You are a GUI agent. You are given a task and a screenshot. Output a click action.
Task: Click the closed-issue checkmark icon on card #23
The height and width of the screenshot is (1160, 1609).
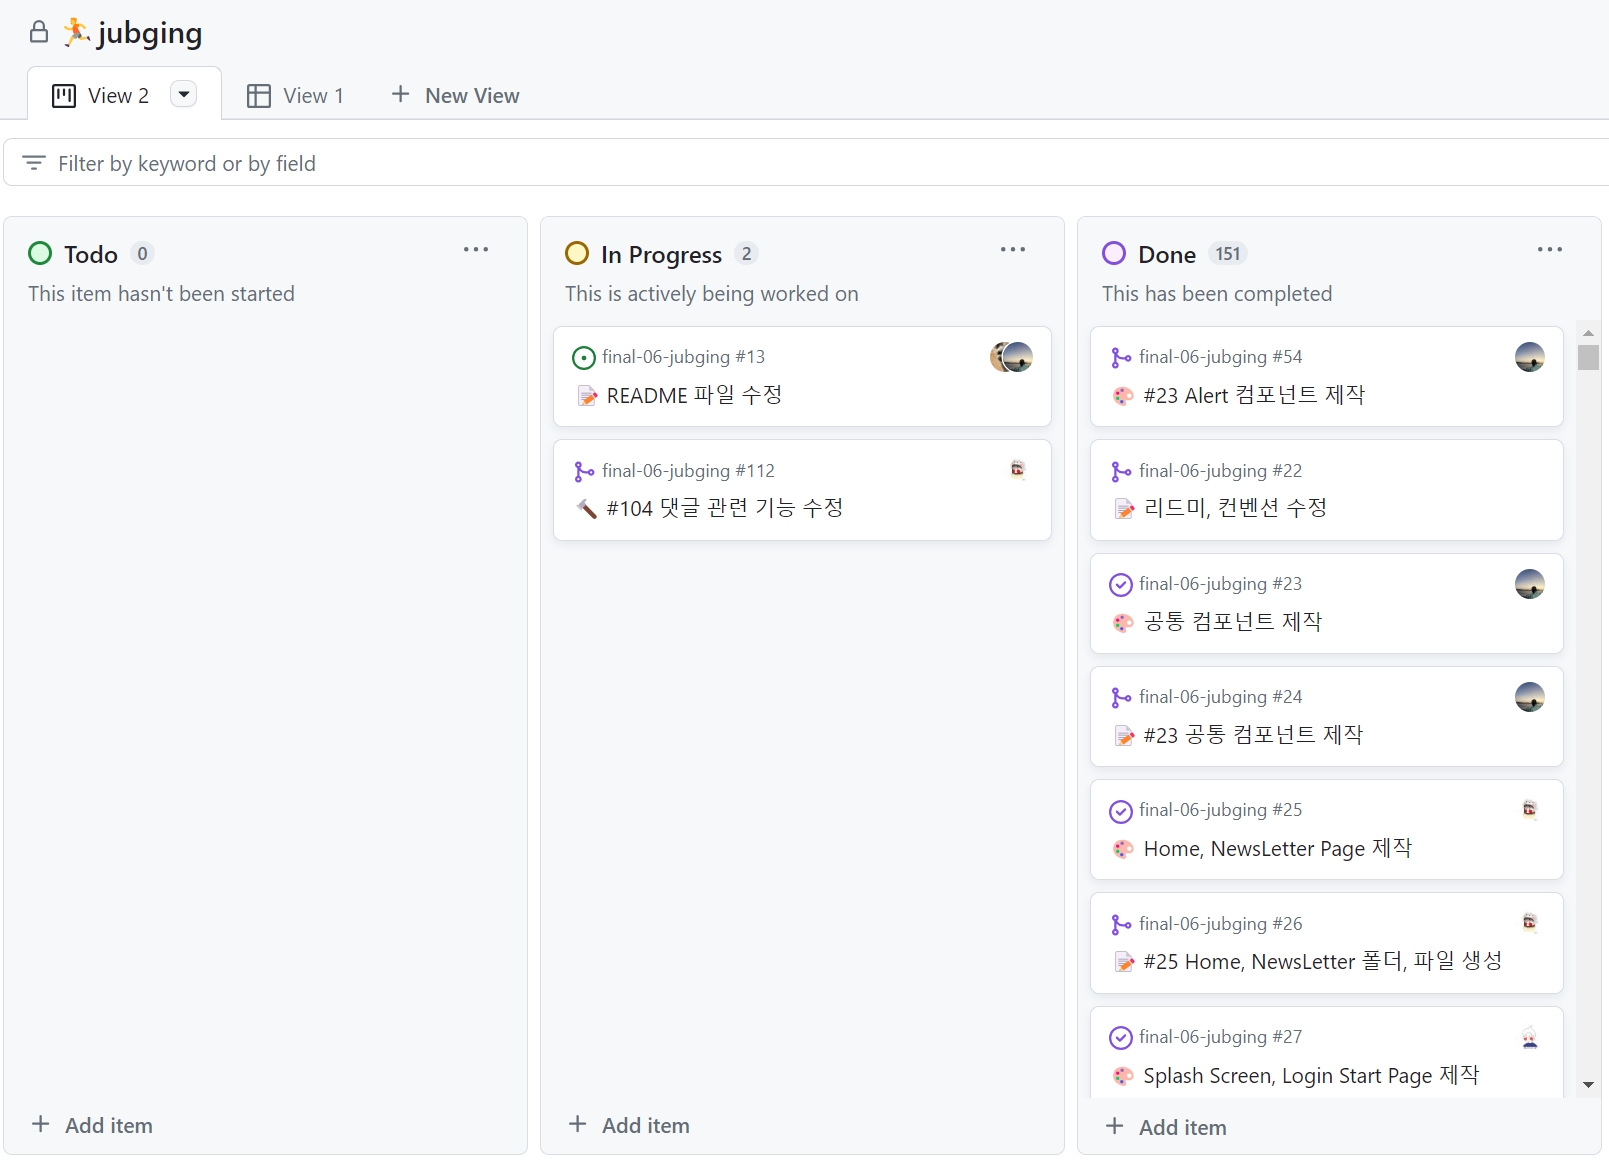coord(1121,583)
